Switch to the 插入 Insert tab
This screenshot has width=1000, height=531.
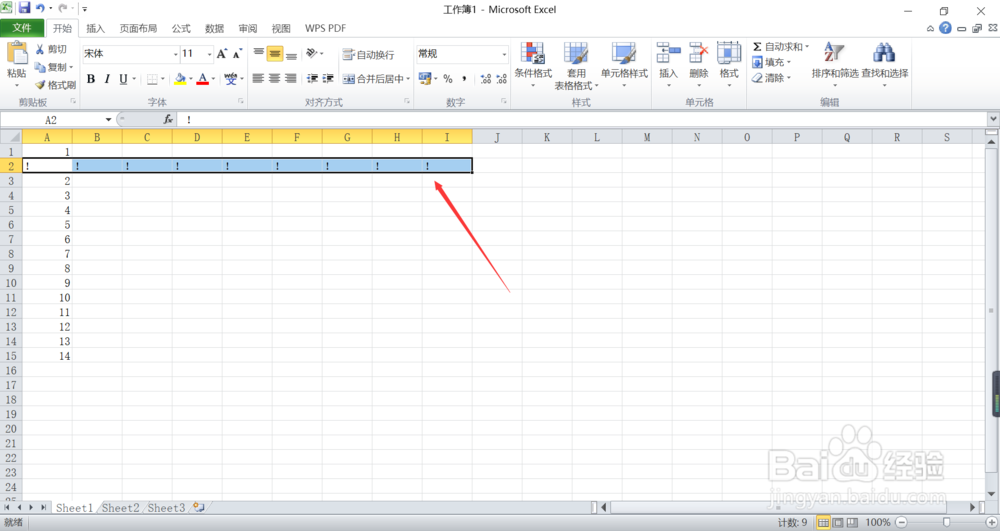[x=95, y=28]
